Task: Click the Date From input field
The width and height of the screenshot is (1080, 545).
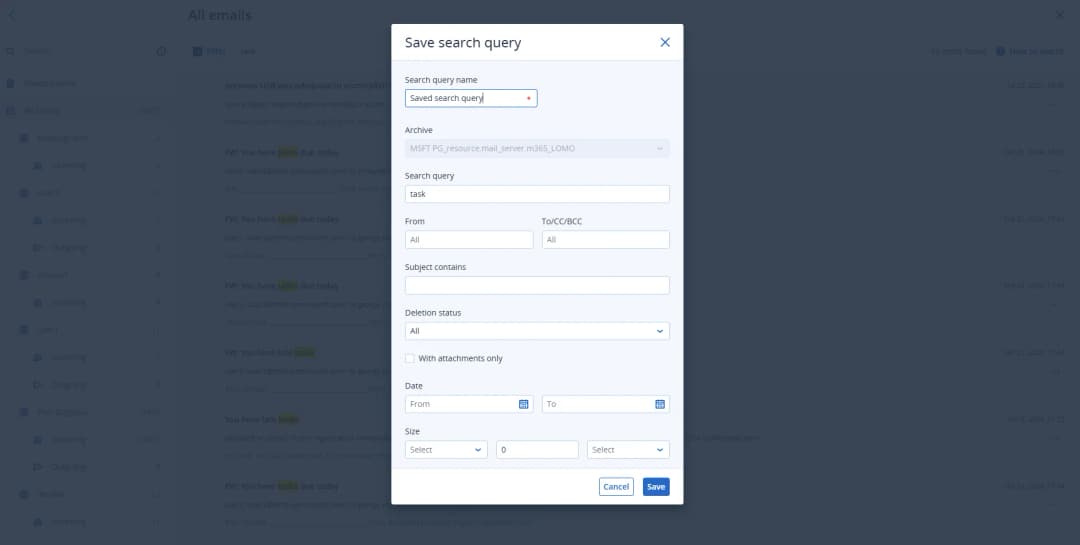Action: point(460,404)
